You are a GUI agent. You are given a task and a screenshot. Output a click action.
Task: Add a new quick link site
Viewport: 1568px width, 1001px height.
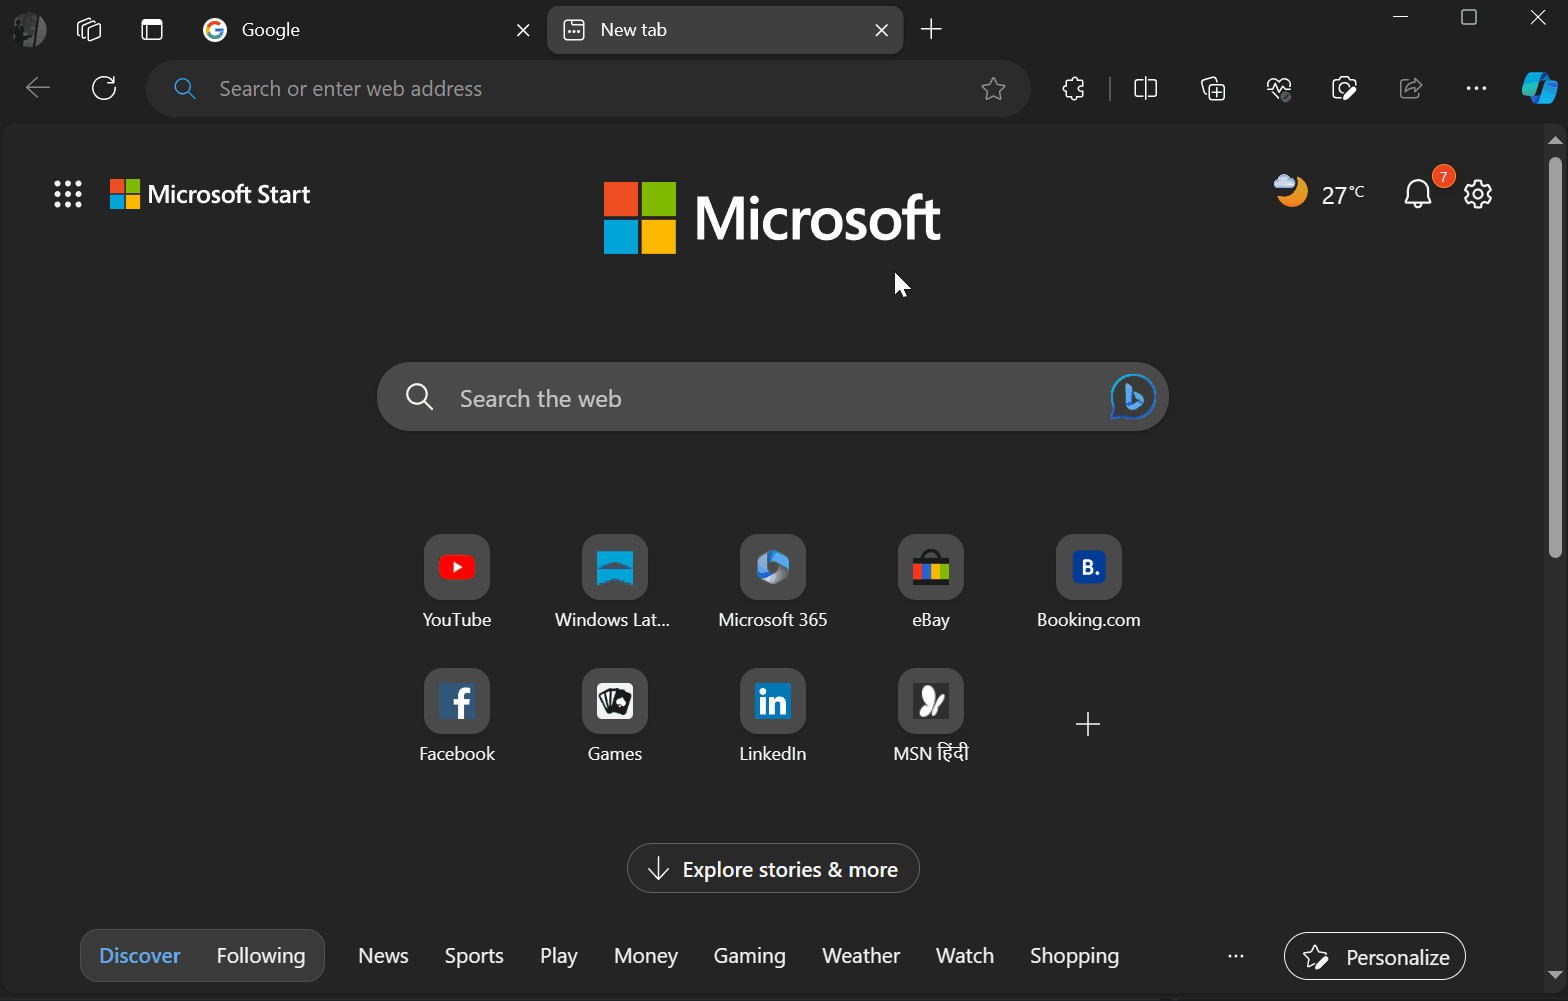click(1088, 724)
